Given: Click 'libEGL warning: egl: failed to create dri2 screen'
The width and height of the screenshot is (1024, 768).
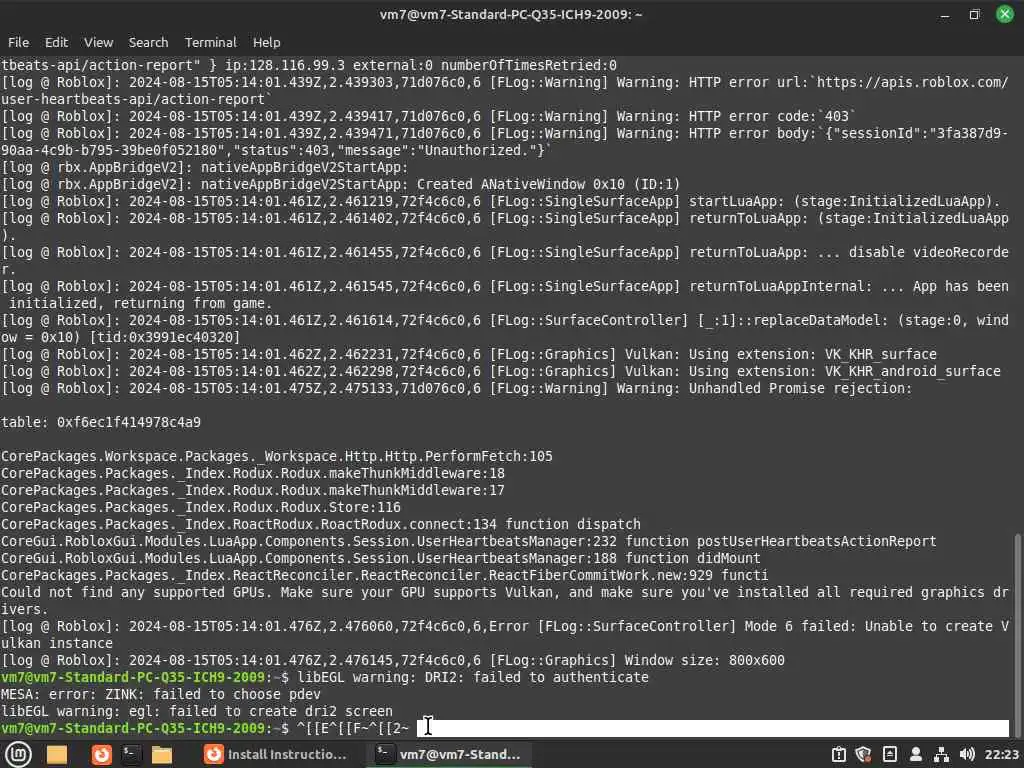Looking at the screenshot, I should [x=197, y=711].
